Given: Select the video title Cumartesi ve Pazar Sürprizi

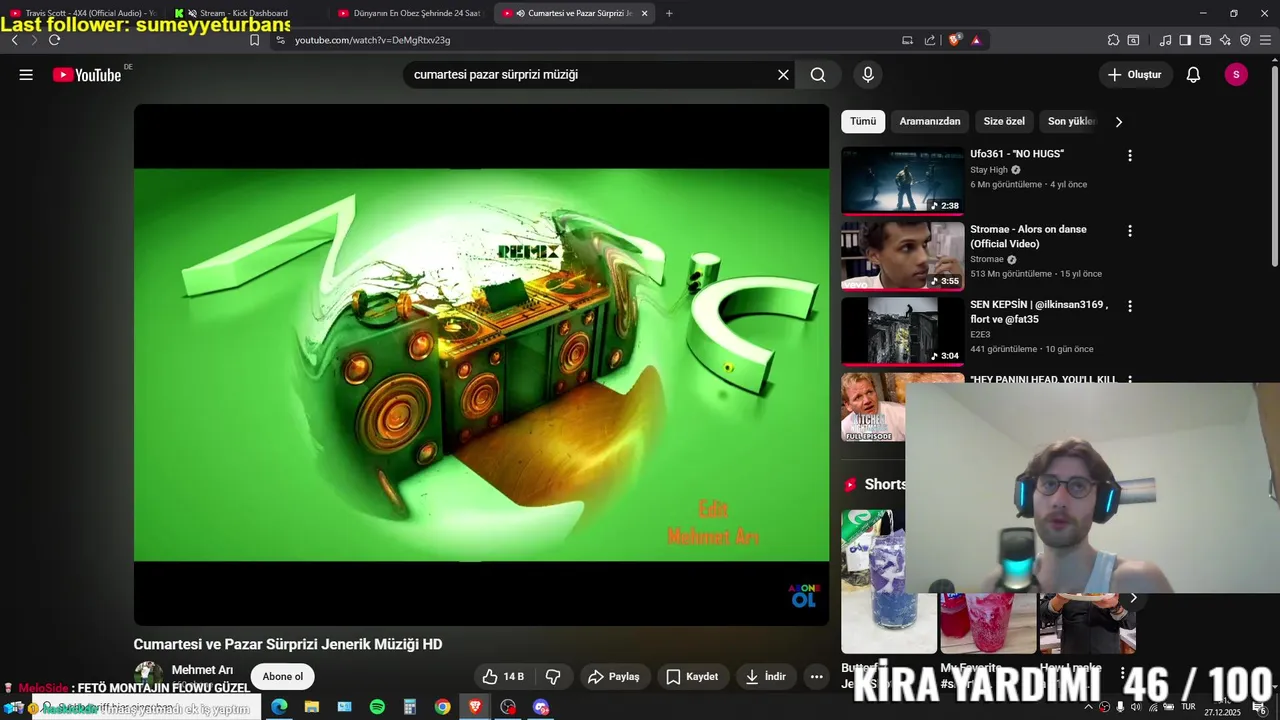Looking at the screenshot, I should (288, 645).
